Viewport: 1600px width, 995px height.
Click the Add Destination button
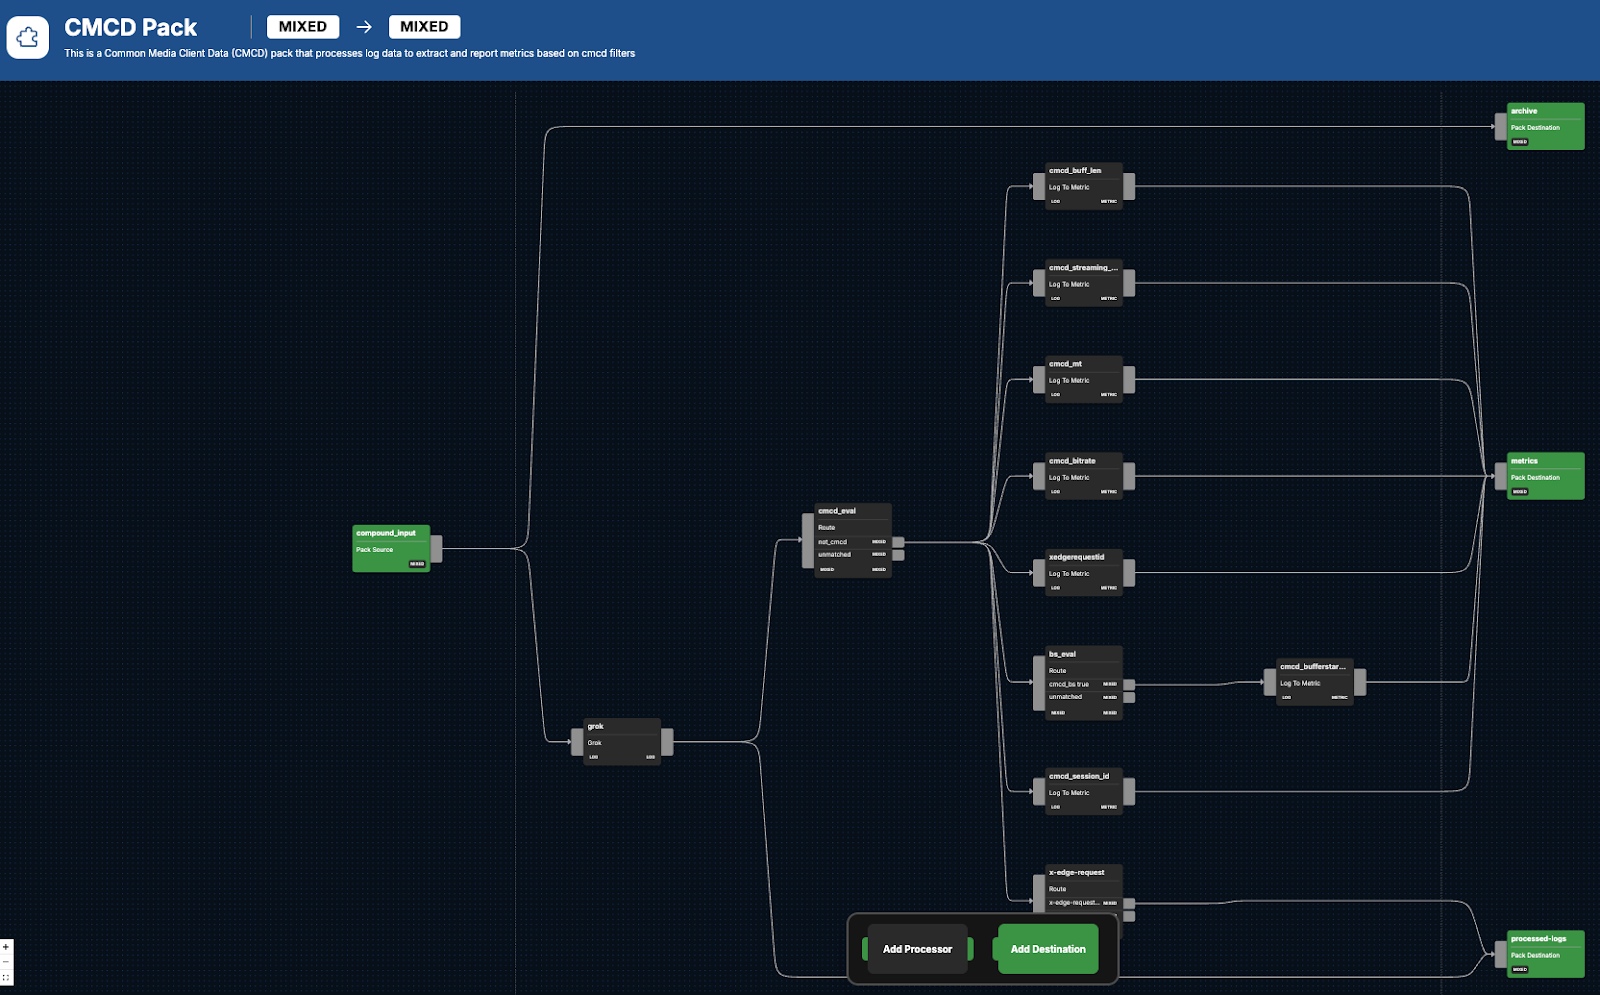click(1047, 949)
